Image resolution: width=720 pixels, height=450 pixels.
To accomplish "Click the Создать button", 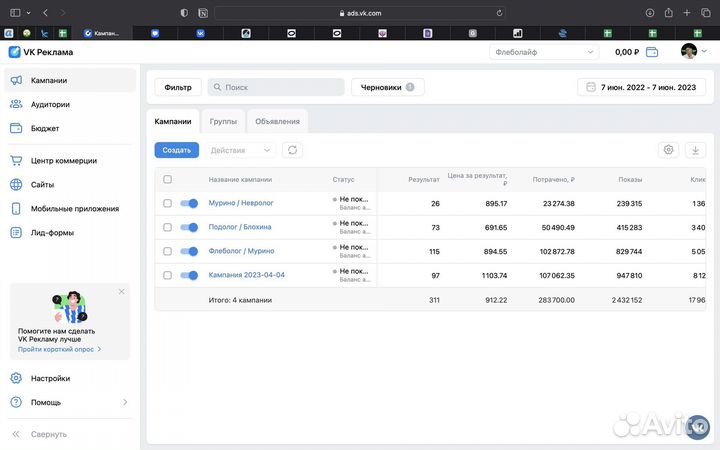I will (176, 150).
